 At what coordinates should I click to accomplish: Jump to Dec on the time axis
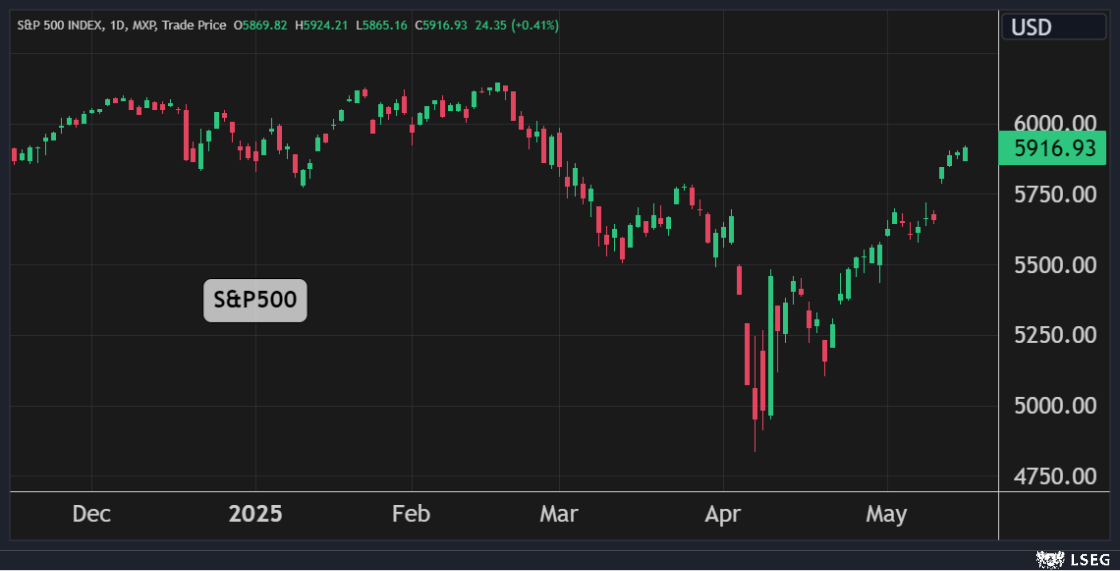tap(91, 514)
